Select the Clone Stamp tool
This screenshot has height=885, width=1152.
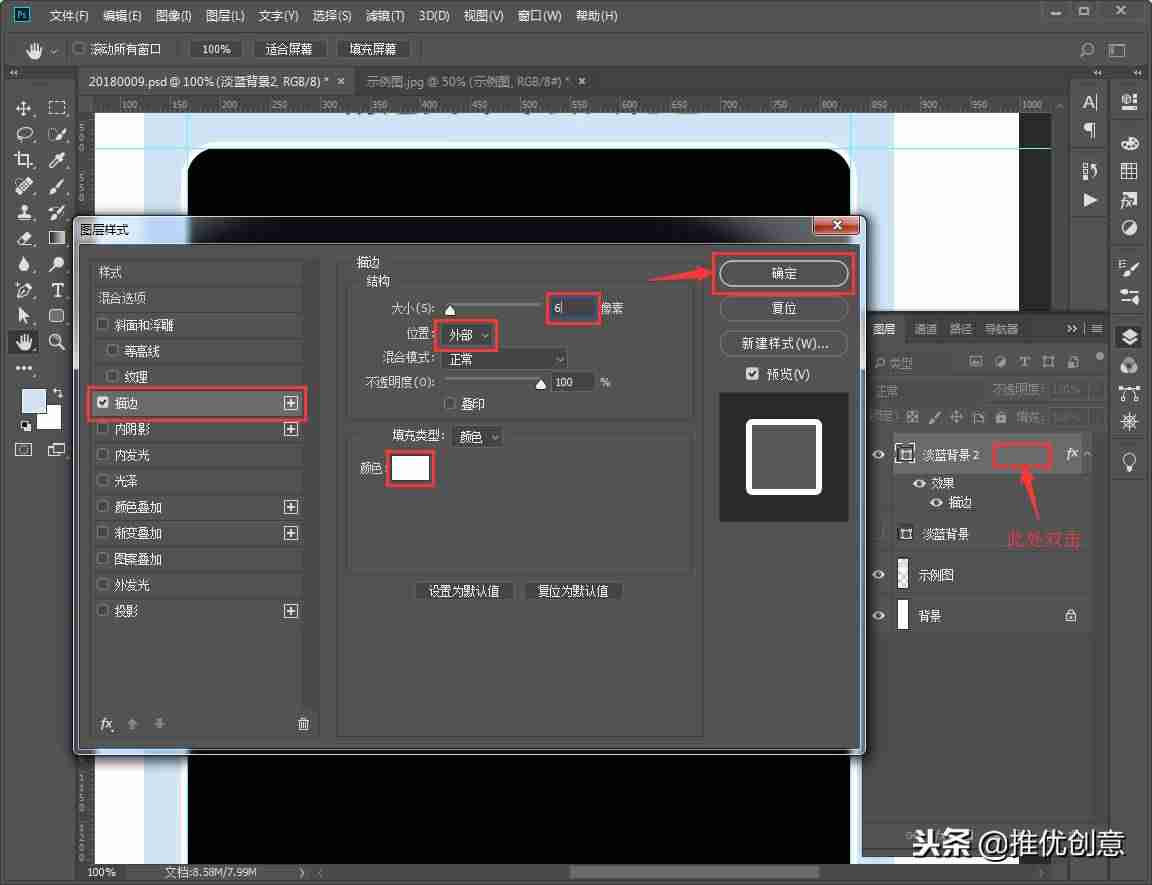point(24,212)
